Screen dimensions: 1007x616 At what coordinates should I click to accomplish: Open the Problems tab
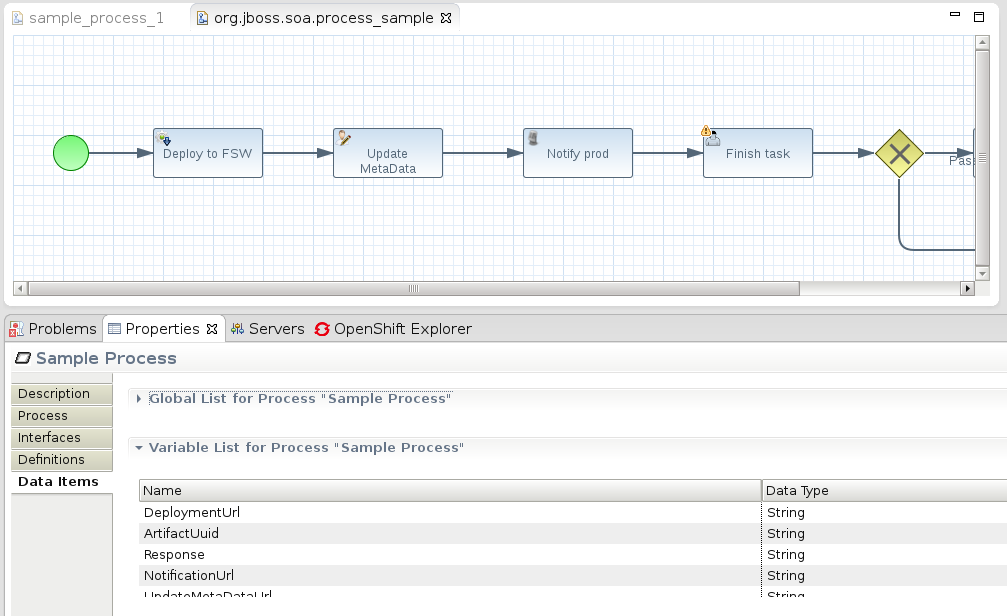53,329
